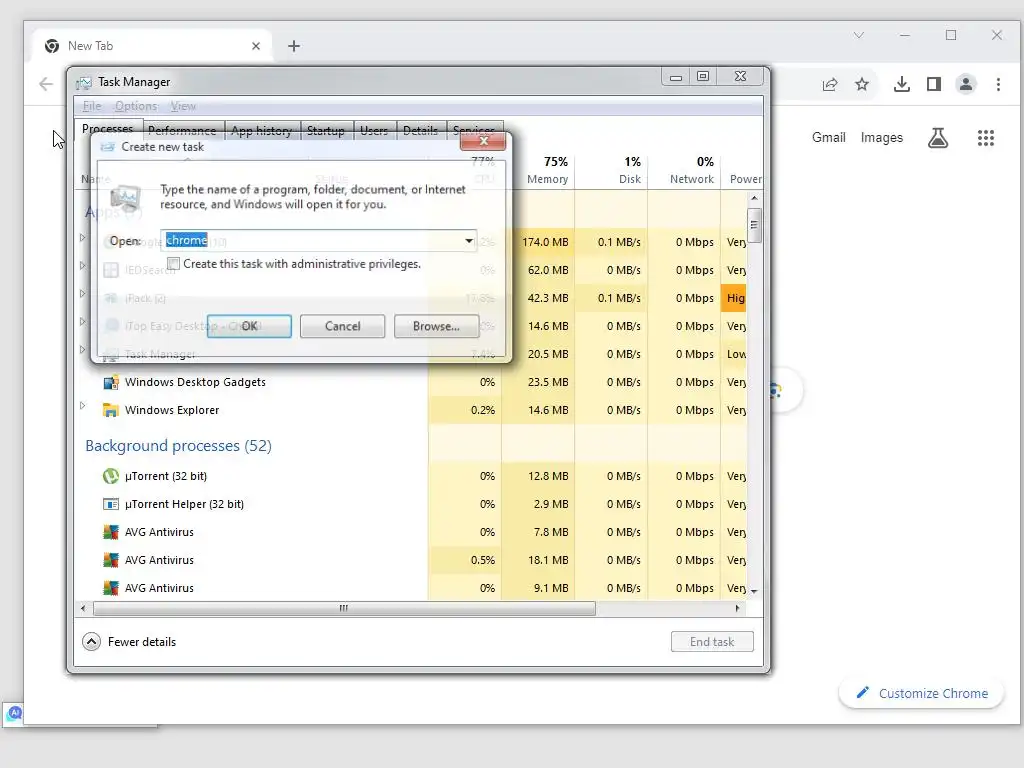Open Chrome's tab search chevron
This screenshot has width=1024, height=768.
point(859,35)
